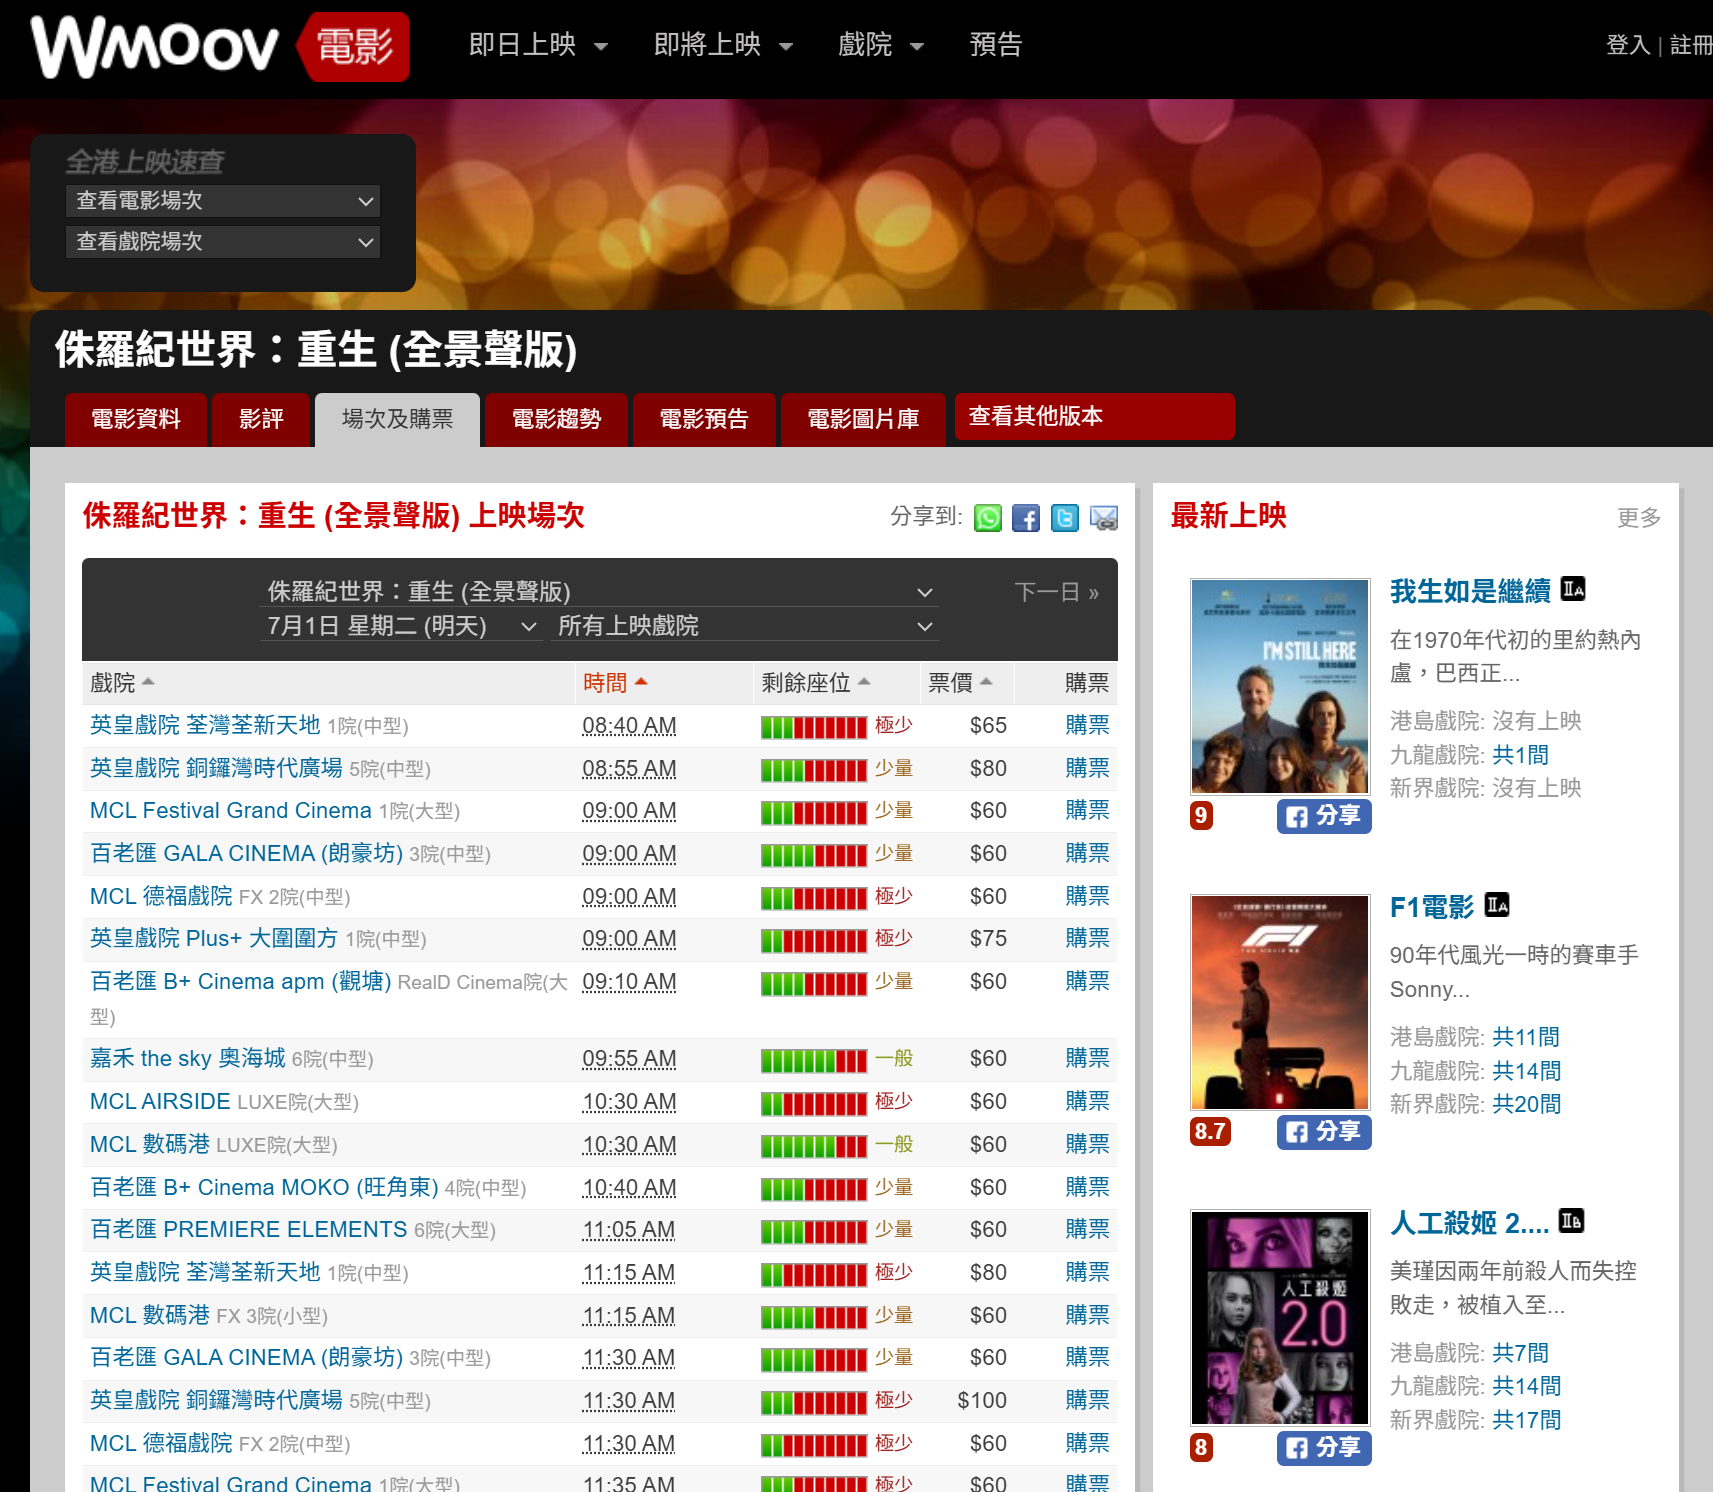Image resolution: width=1713 pixels, height=1492 pixels.
Task: Open 查看戲院場次 dropdown
Action: click(223, 242)
